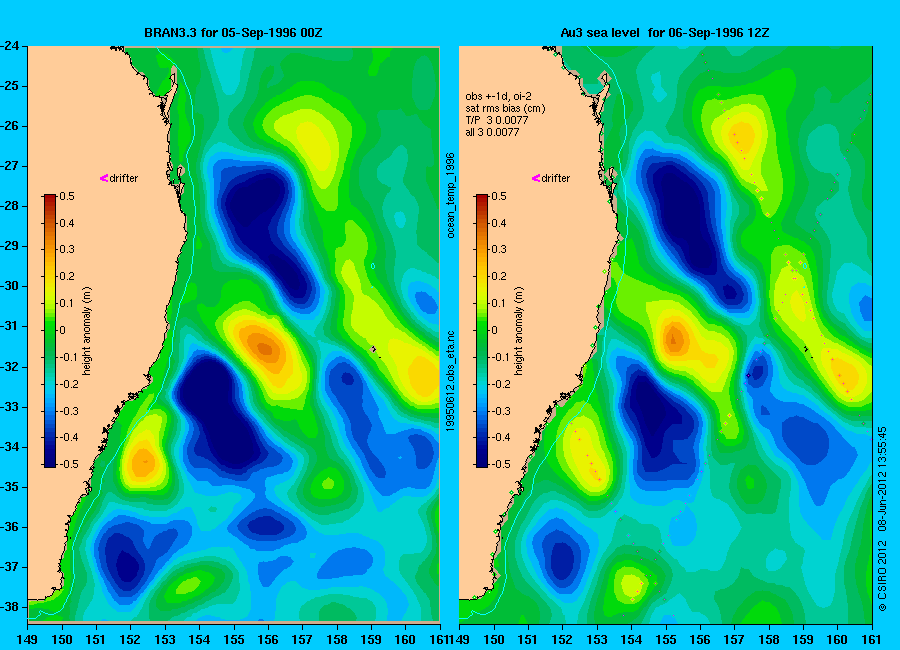Image resolution: width=900 pixels, height=650 pixels.
Task: Click the 'height anomaly (m)' label in the BRAN3.3 panel
Action: [87, 331]
